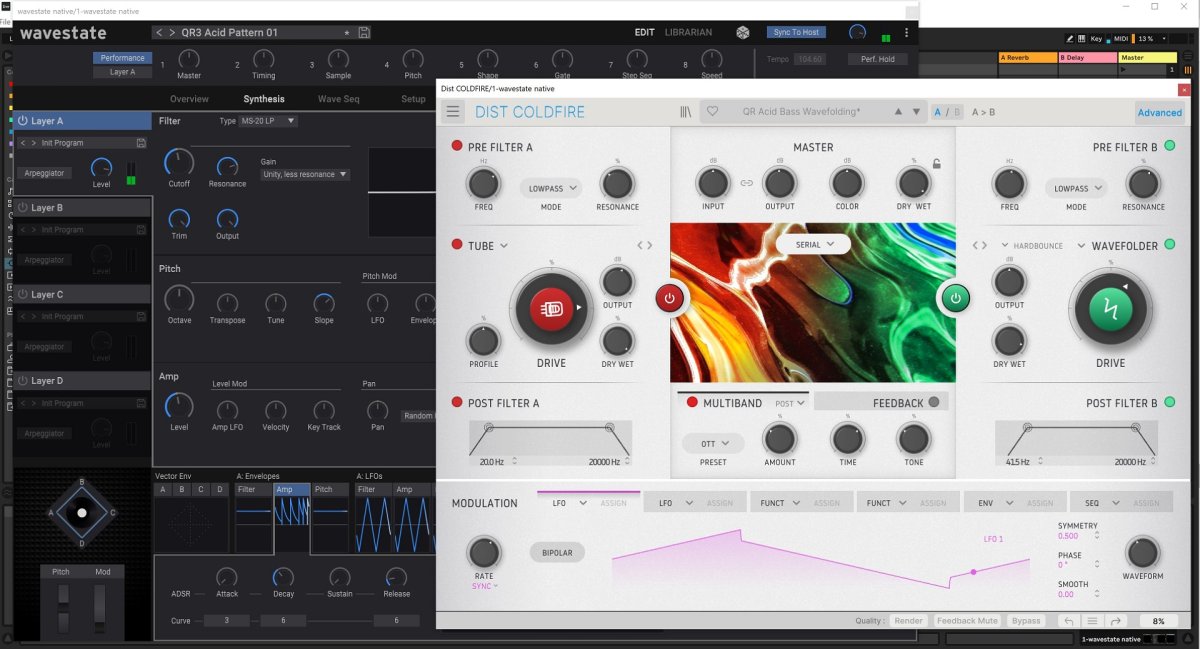
Task: Favorite the QR Acid Bass Wavefolding preset
Action: pos(713,112)
